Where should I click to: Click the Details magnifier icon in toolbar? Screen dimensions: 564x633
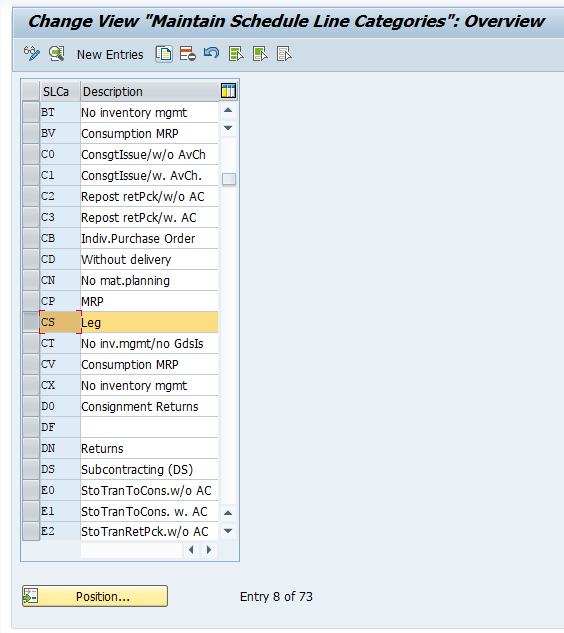click(57, 54)
